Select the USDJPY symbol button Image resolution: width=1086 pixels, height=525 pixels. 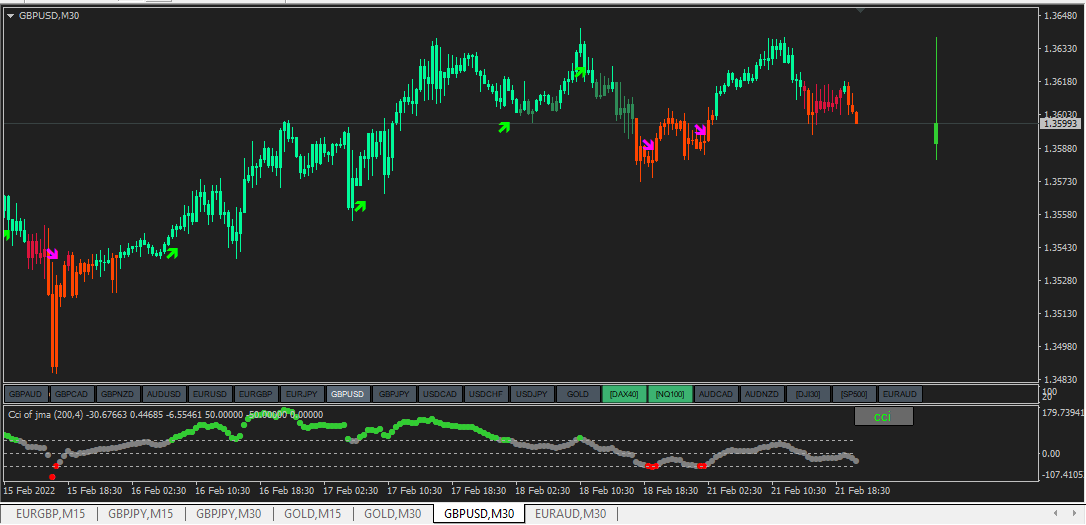tap(532, 394)
